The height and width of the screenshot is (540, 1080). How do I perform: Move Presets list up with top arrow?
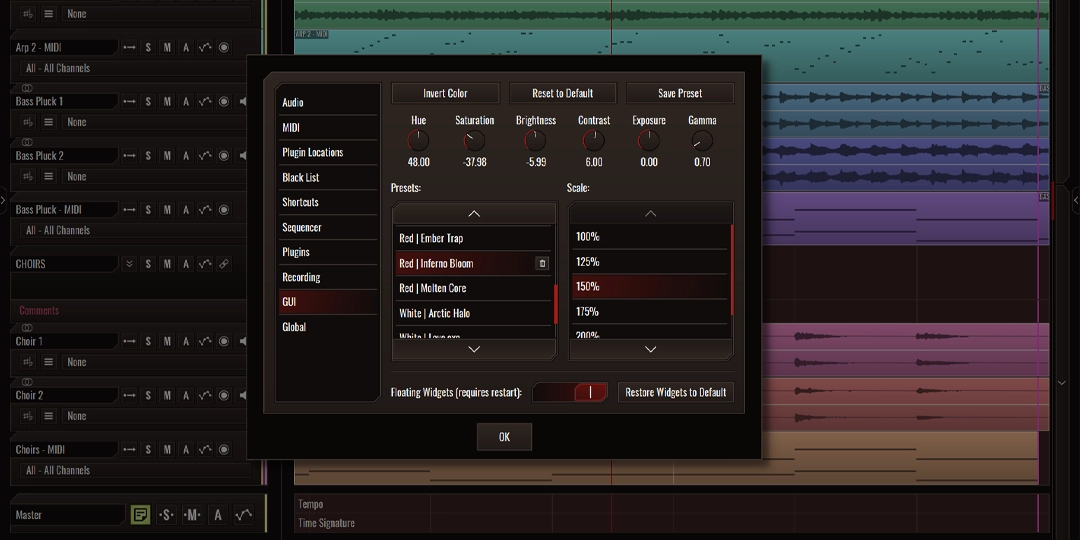474,214
